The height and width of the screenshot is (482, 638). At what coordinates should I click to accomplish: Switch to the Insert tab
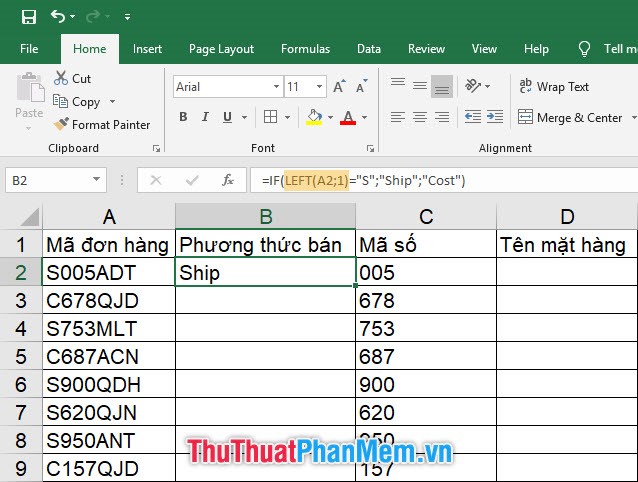click(x=147, y=49)
